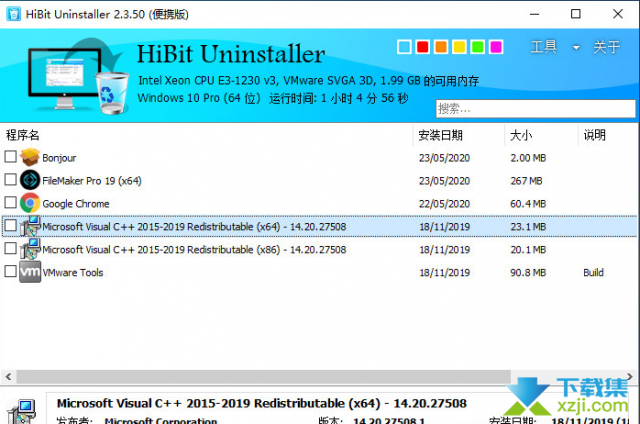
Task: Select the Bonjour program name
Action: [x=59, y=158]
